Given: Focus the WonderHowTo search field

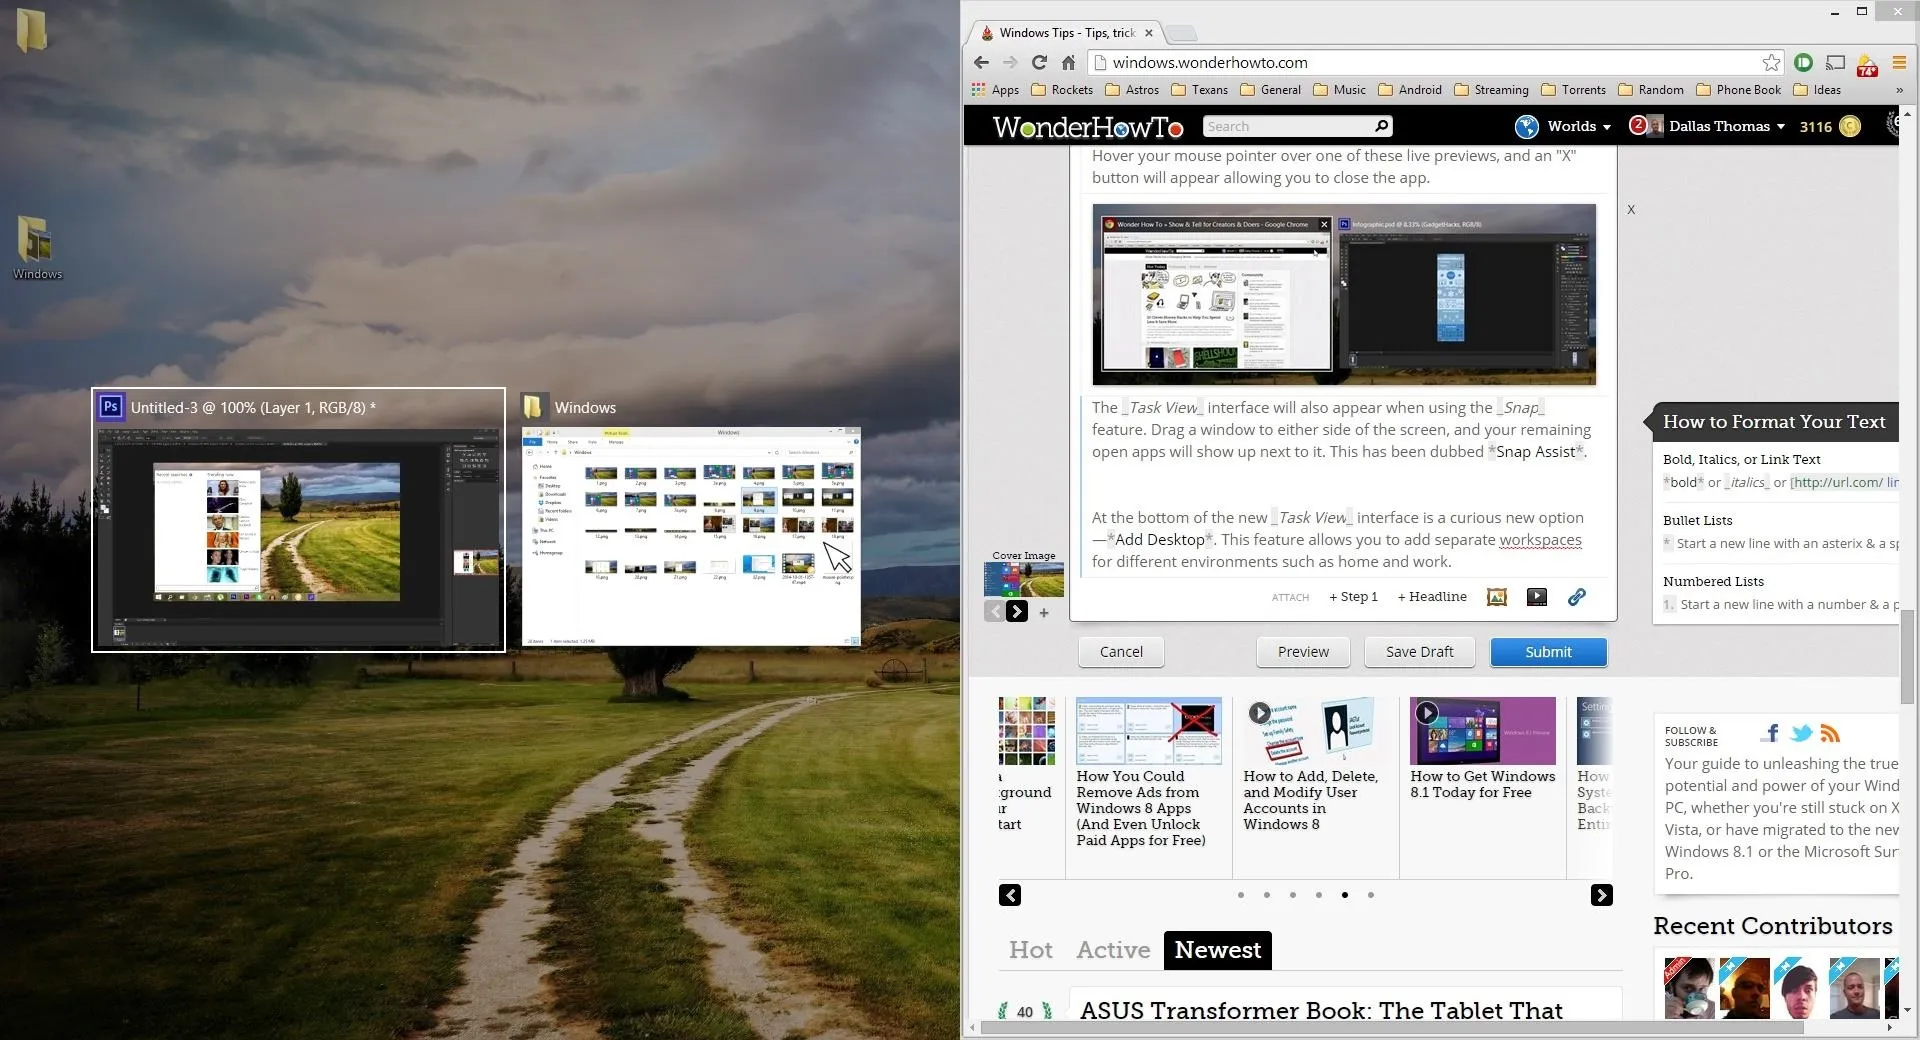Looking at the screenshot, I should pyautogui.click(x=1287, y=126).
